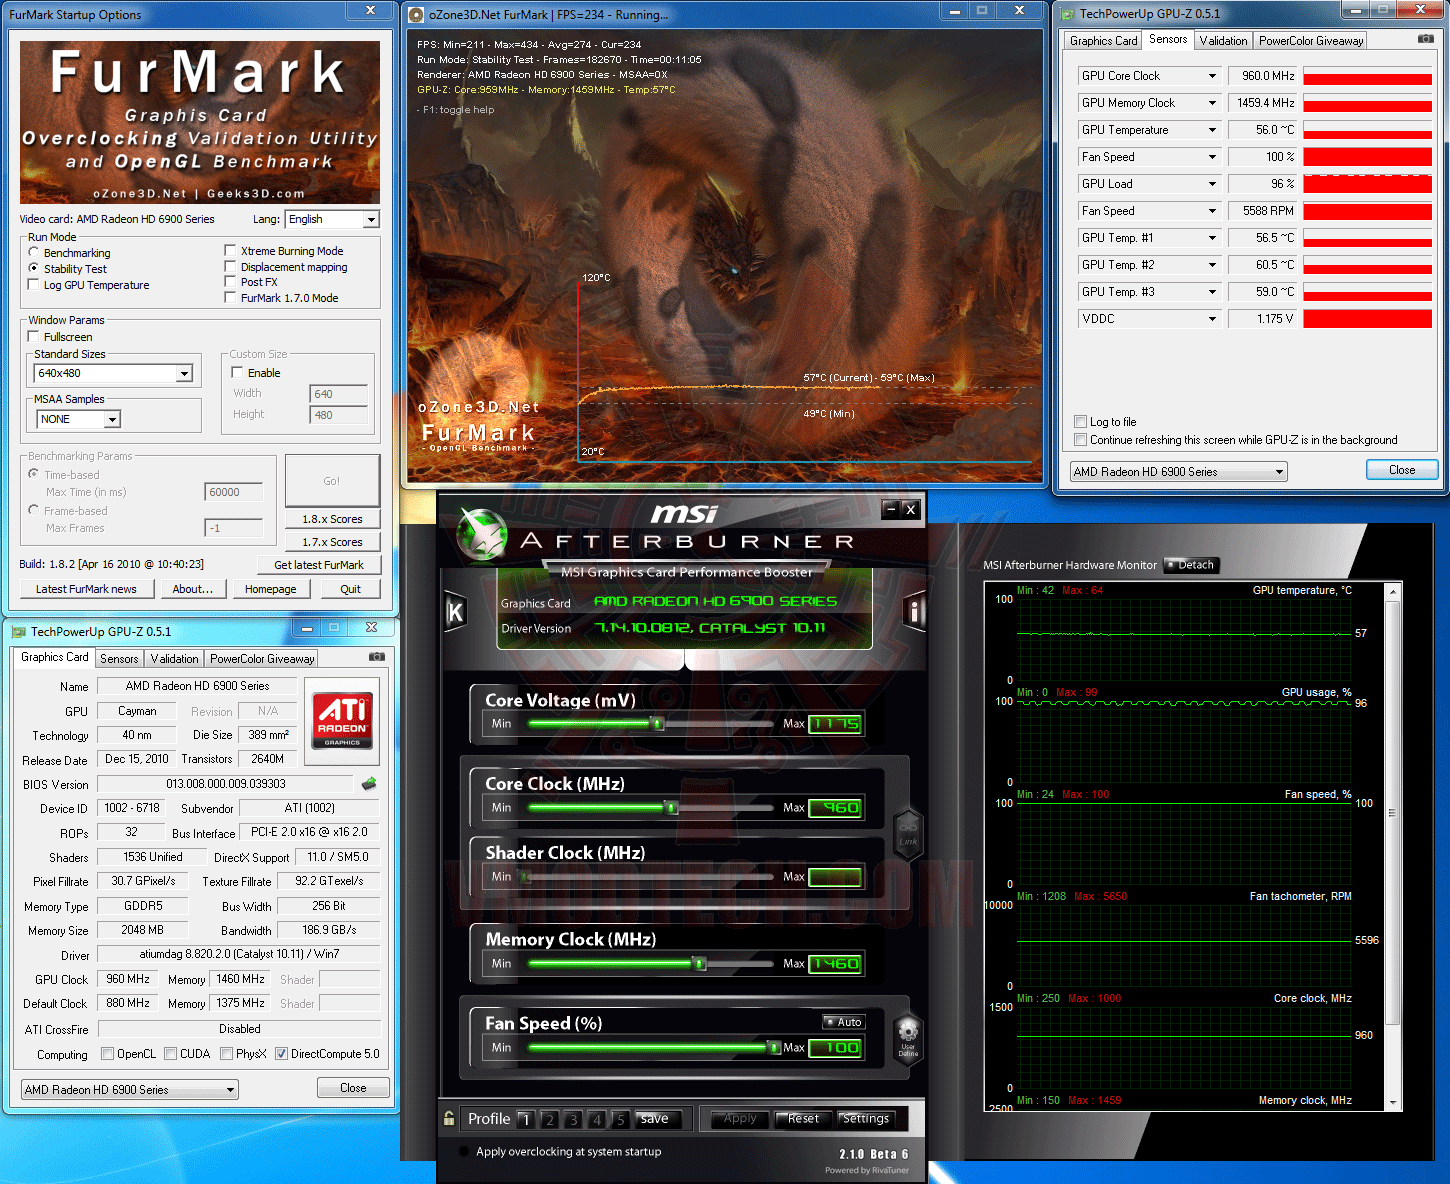1450x1184 pixels.
Task: Toggle Apply overclocking at system startup
Action: (464, 1152)
